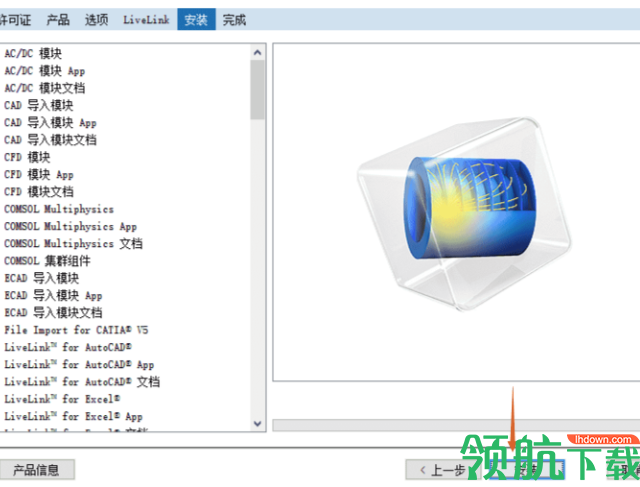Image resolution: width=640 pixels, height=487 pixels.
Task: Click the product list scrollbar thumb
Action: (257, 89)
